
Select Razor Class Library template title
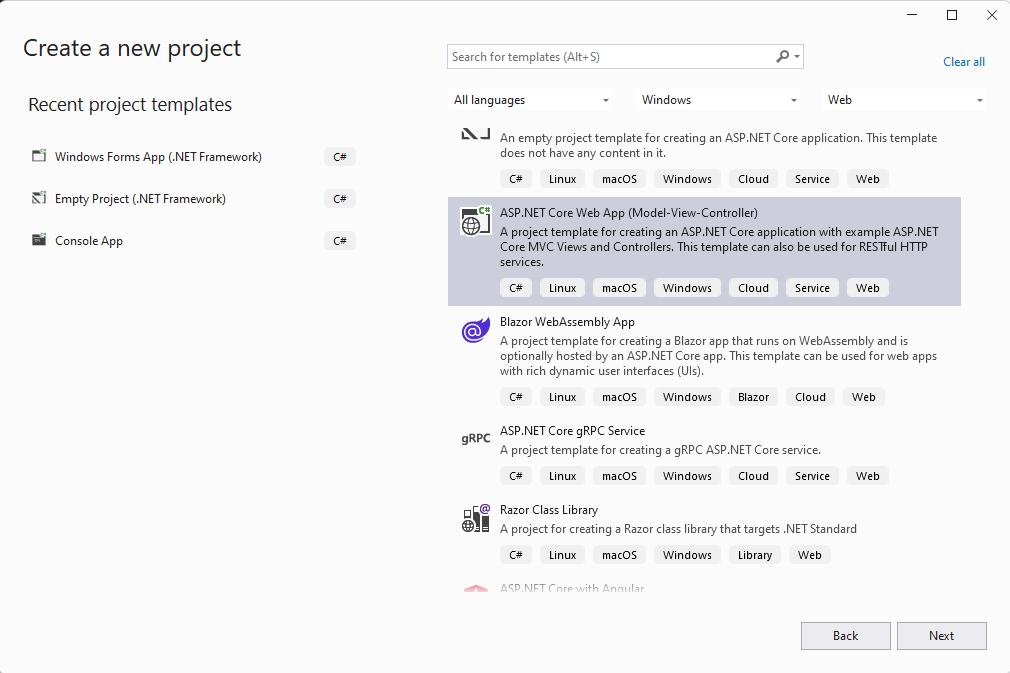coord(549,510)
